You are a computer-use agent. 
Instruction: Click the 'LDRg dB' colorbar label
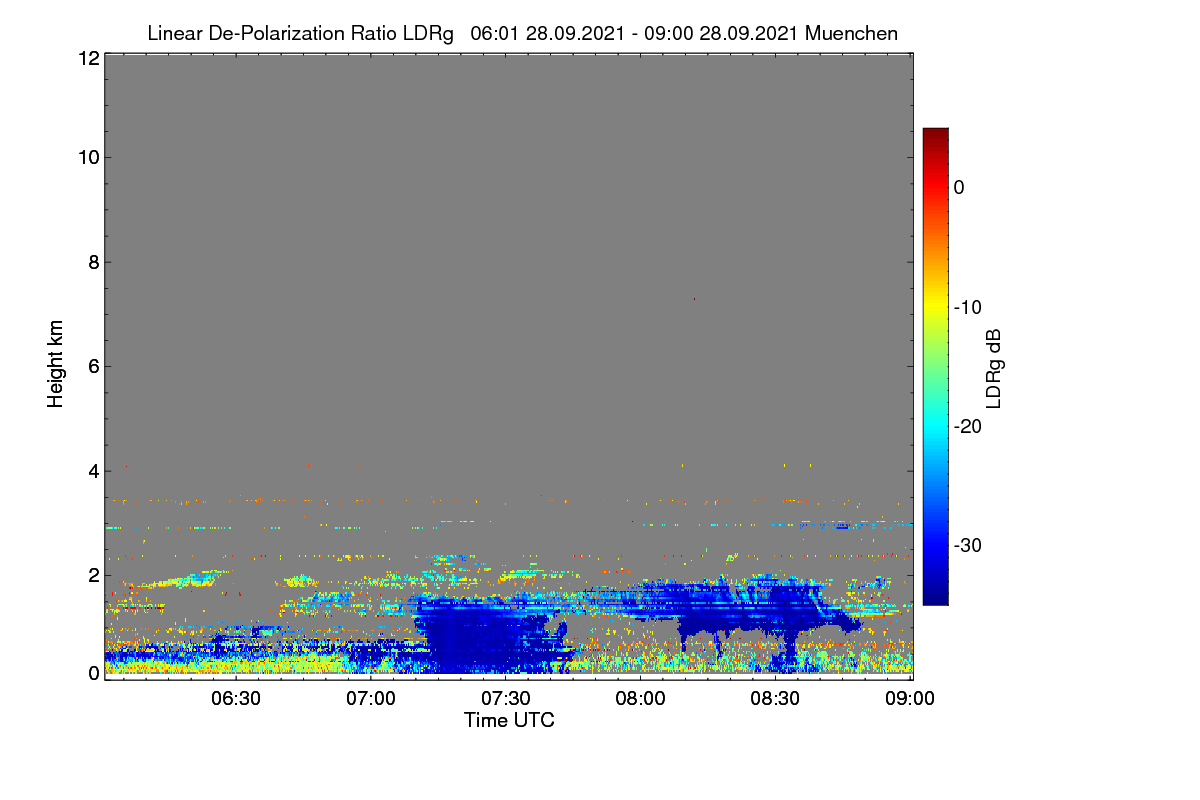[x=994, y=368]
